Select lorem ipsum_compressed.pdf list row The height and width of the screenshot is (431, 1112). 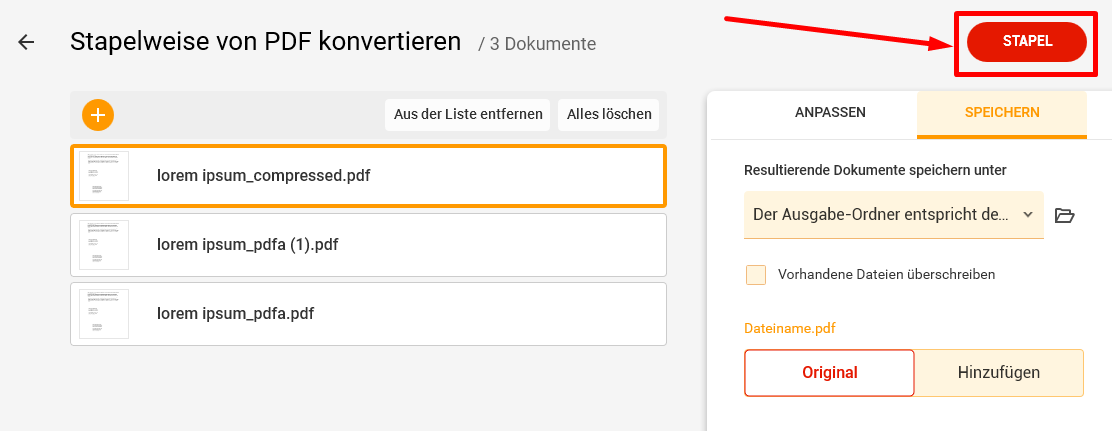point(400,176)
